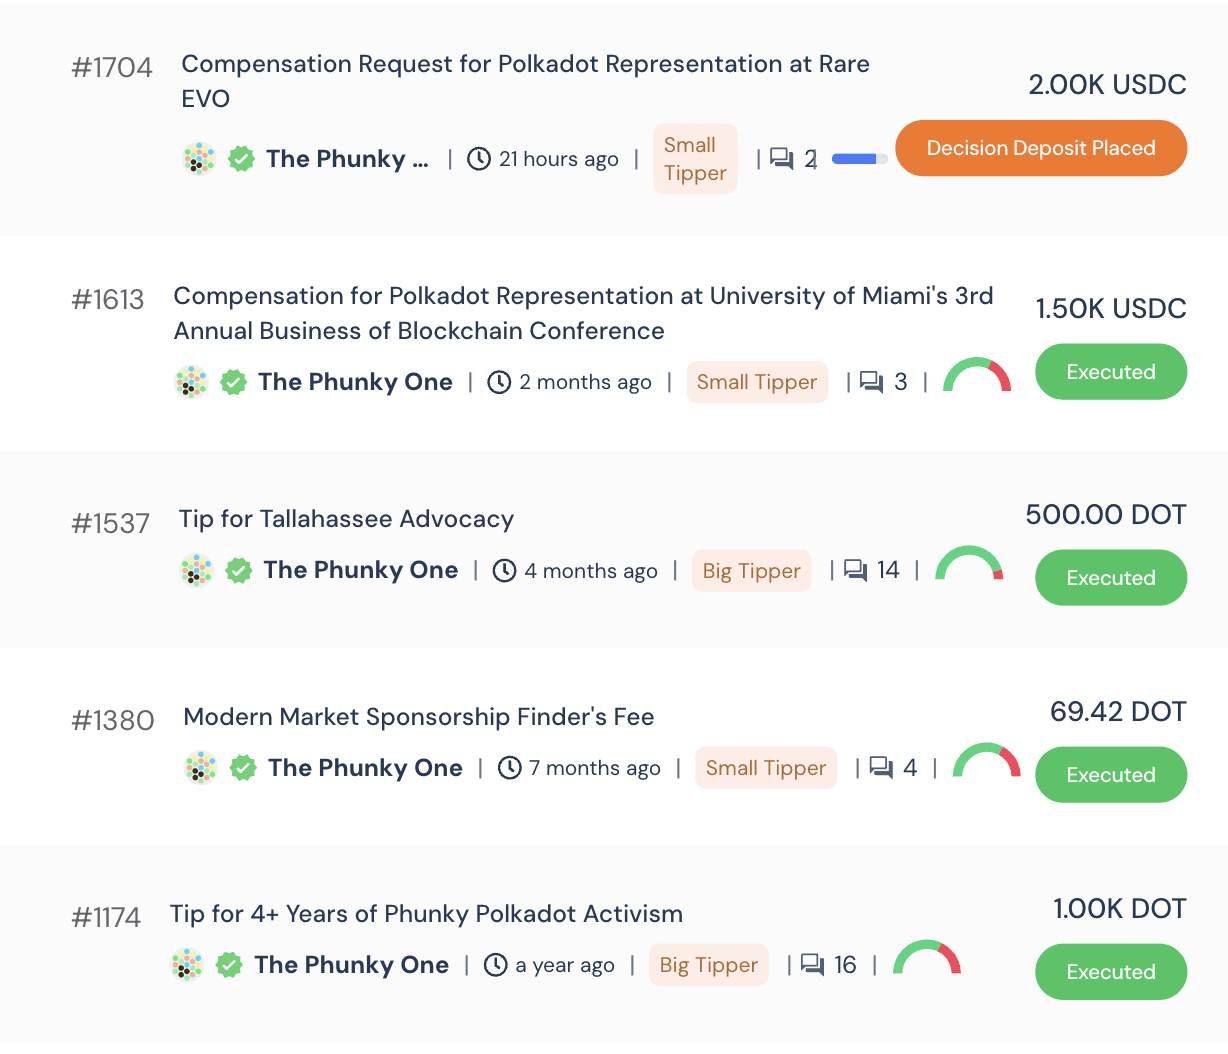The image size is (1228, 1054).
Task: Click 'The Phunky One' author on #1380
Action: (x=365, y=768)
